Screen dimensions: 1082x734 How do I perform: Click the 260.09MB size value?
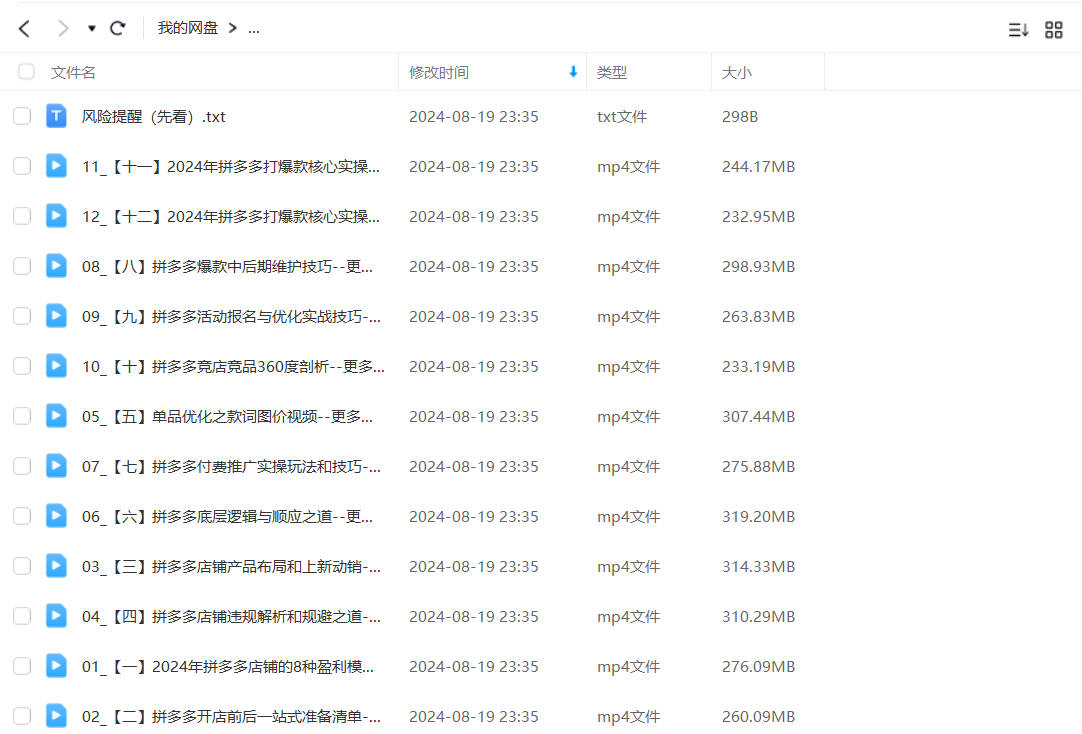(x=758, y=717)
